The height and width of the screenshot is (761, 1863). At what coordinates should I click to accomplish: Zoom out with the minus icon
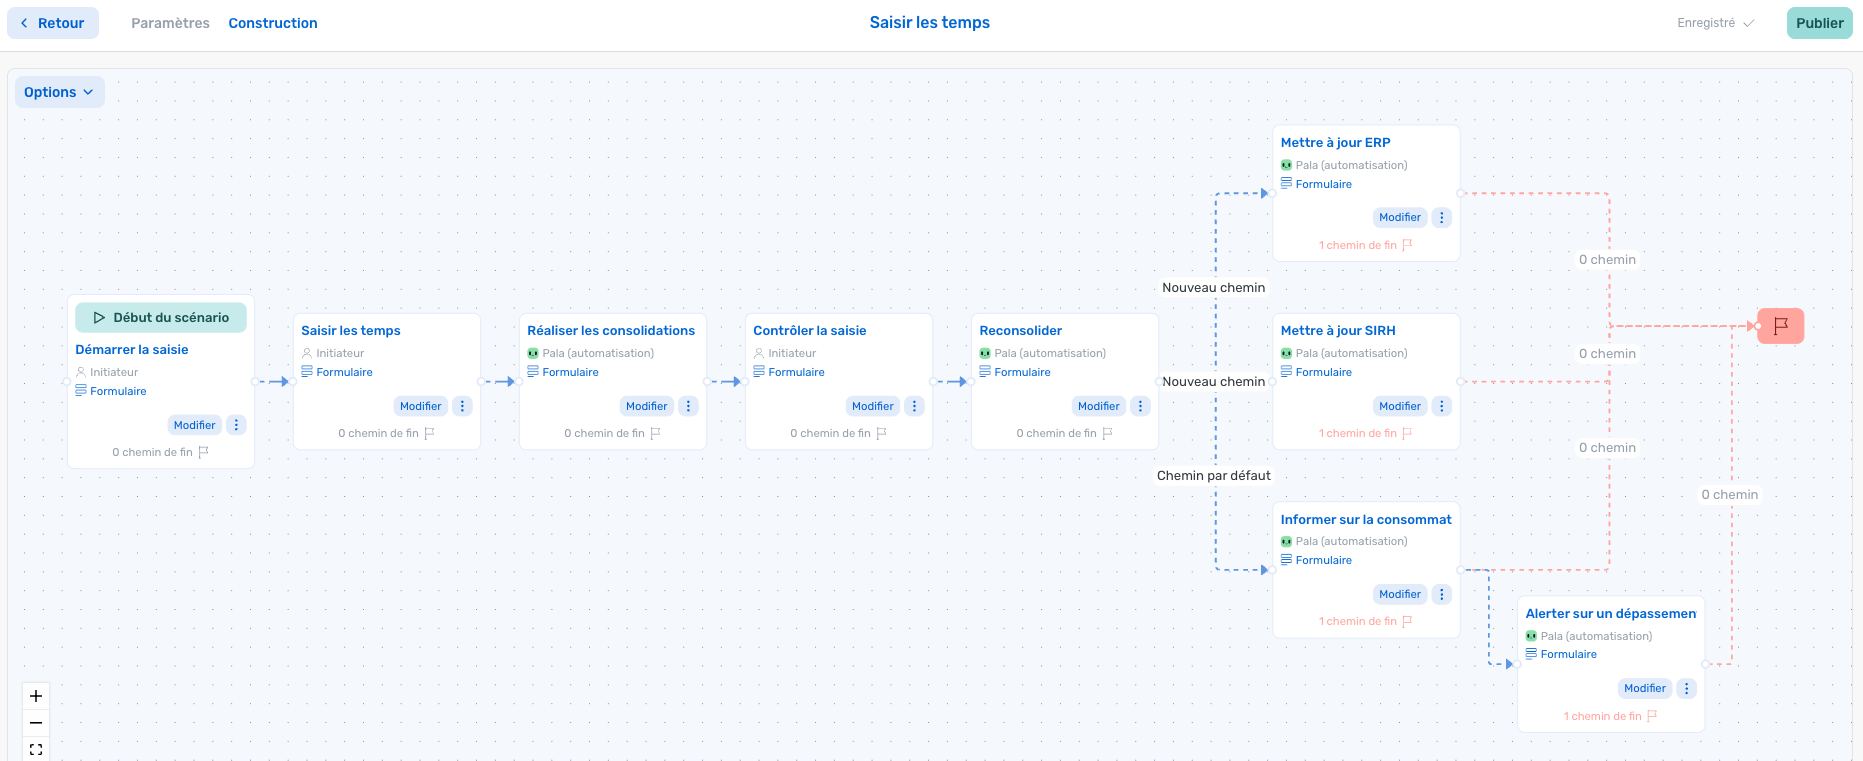tap(36, 723)
